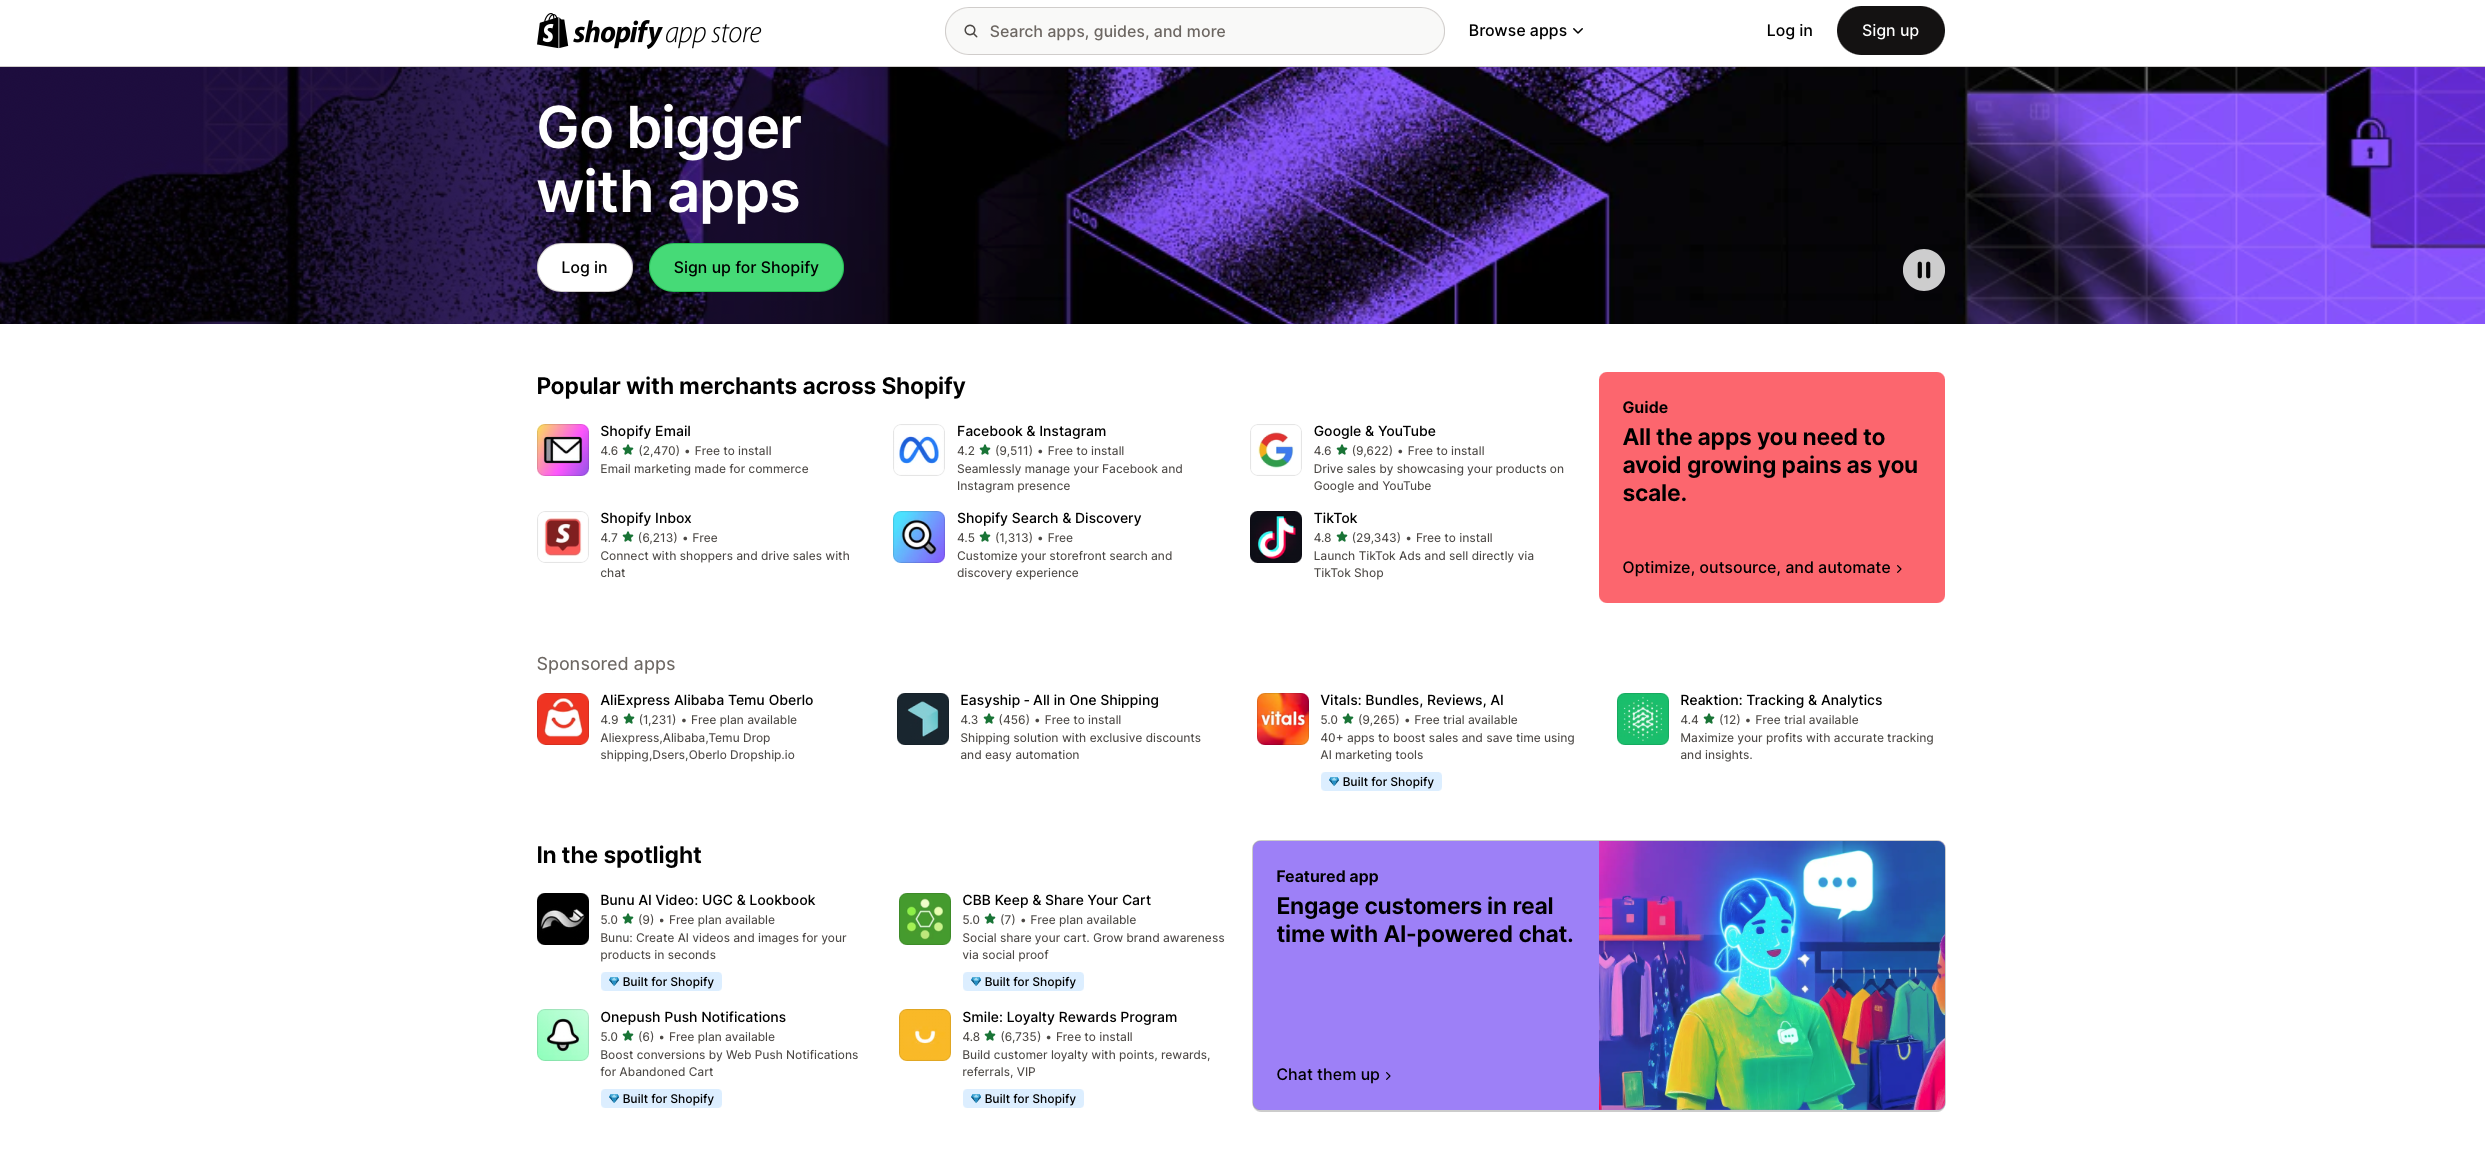Click the Smile Loyalty Rewards icon
The height and width of the screenshot is (1157, 2485).
click(924, 1035)
